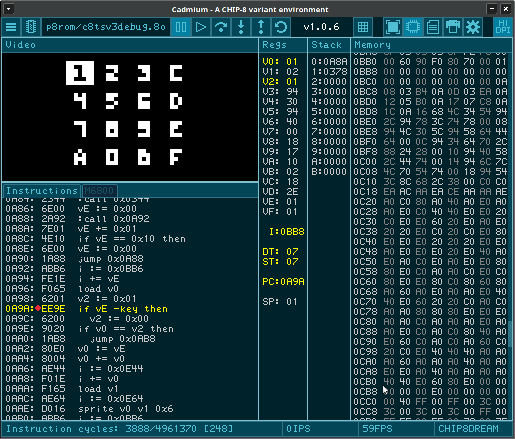This screenshot has height=439, width=515.
Task: Click the Memory panel header
Action: click(431, 45)
